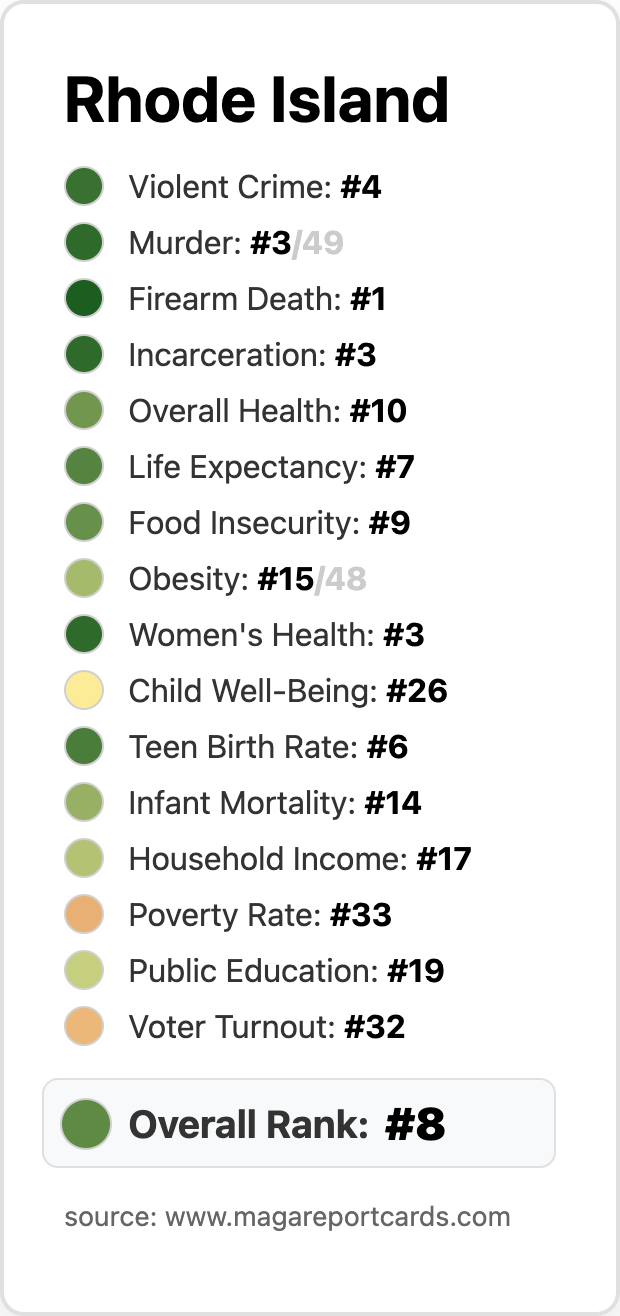Click the yellow Child Well-Being indicator dot

pyautogui.click(x=84, y=691)
